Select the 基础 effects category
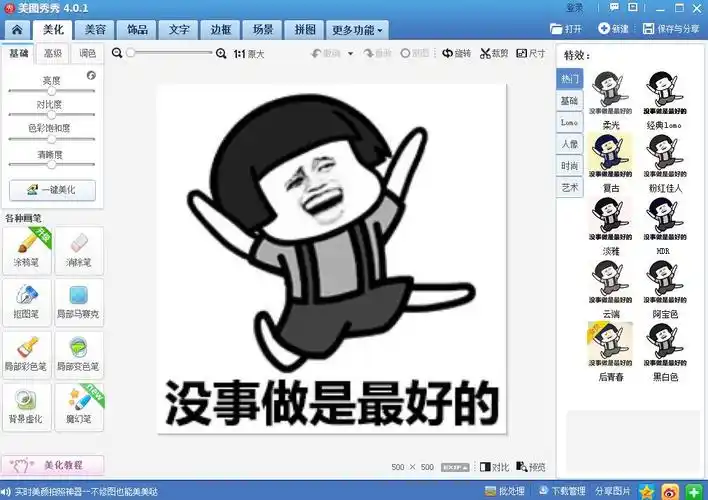Image resolution: width=708 pixels, height=500 pixels. click(569, 100)
